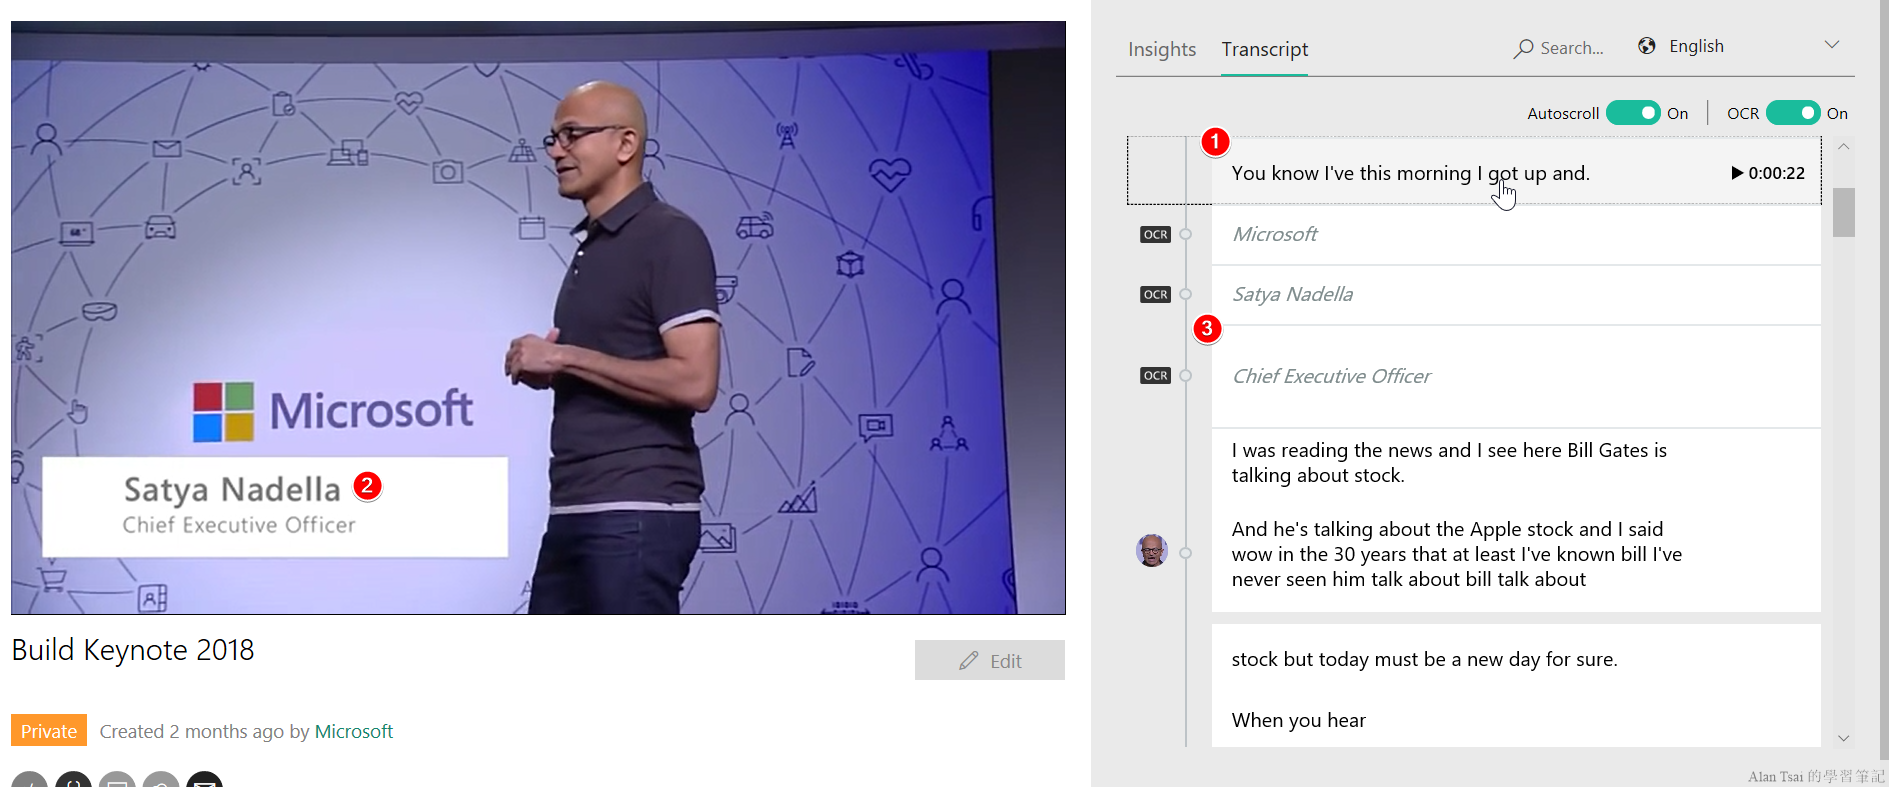The image size is (1889, 787).
Task: Select OCR text "Satya Nadella" in transcript
Action: pos(1293,294)
